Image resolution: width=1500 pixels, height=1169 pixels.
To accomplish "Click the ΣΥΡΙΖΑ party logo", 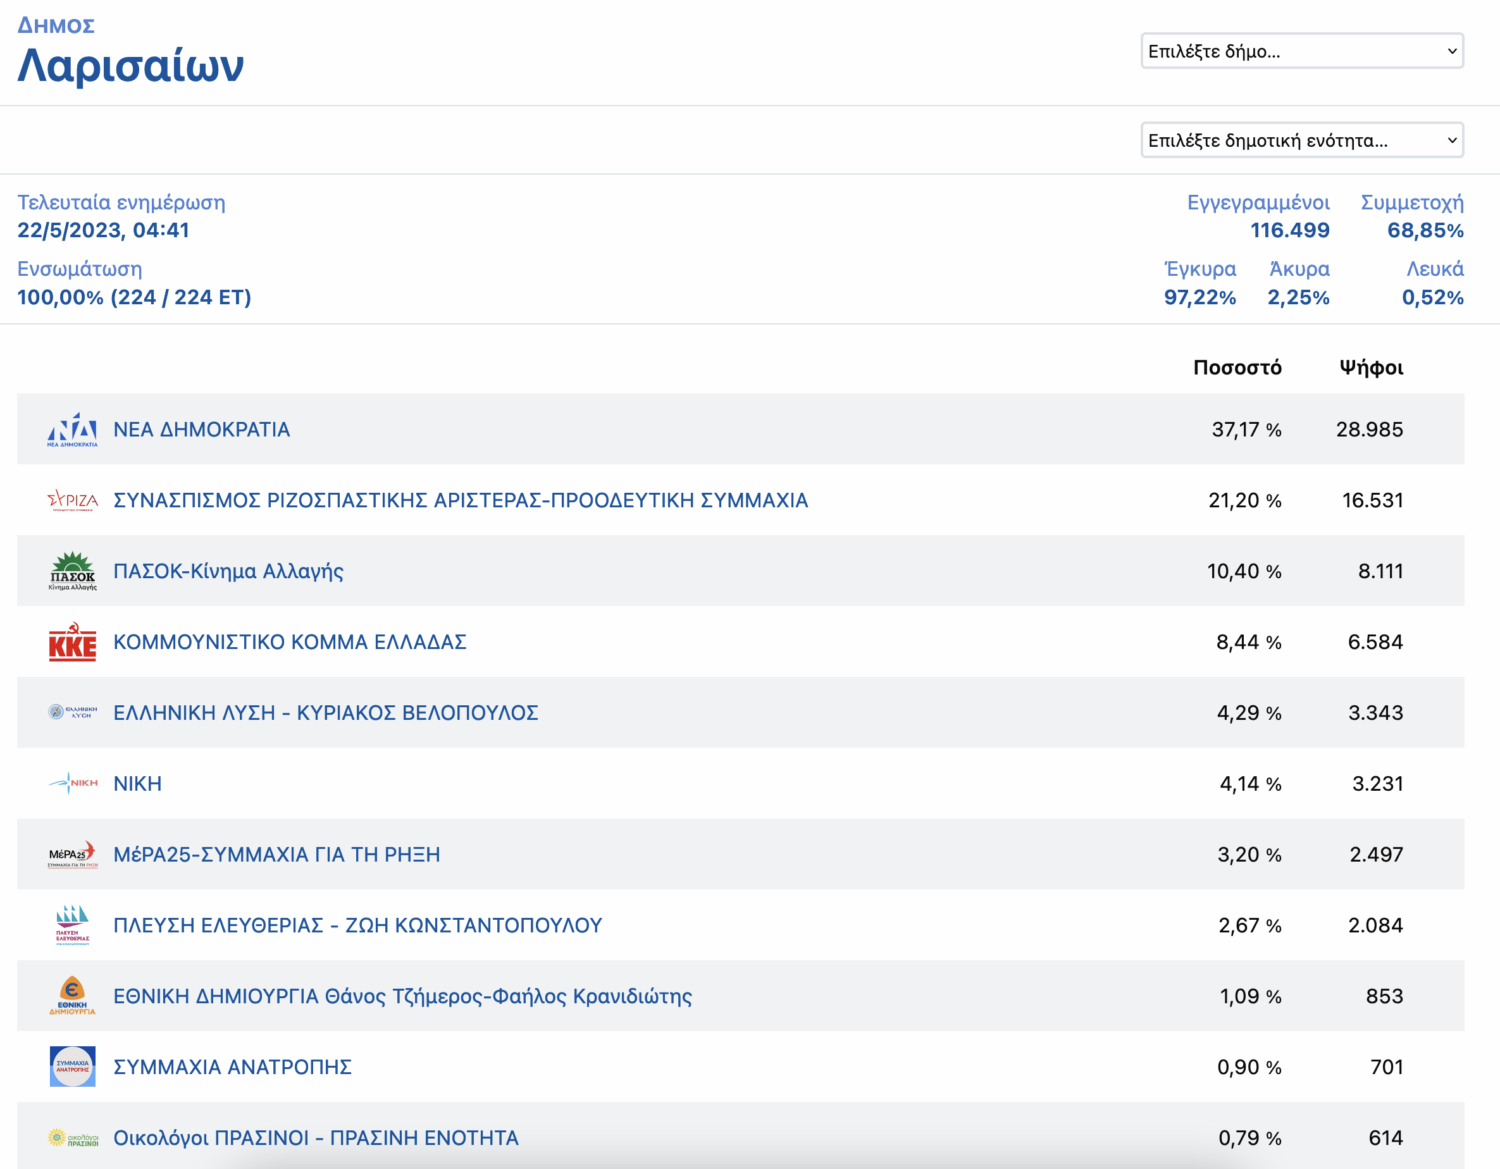I will click(x=73, y=500).
